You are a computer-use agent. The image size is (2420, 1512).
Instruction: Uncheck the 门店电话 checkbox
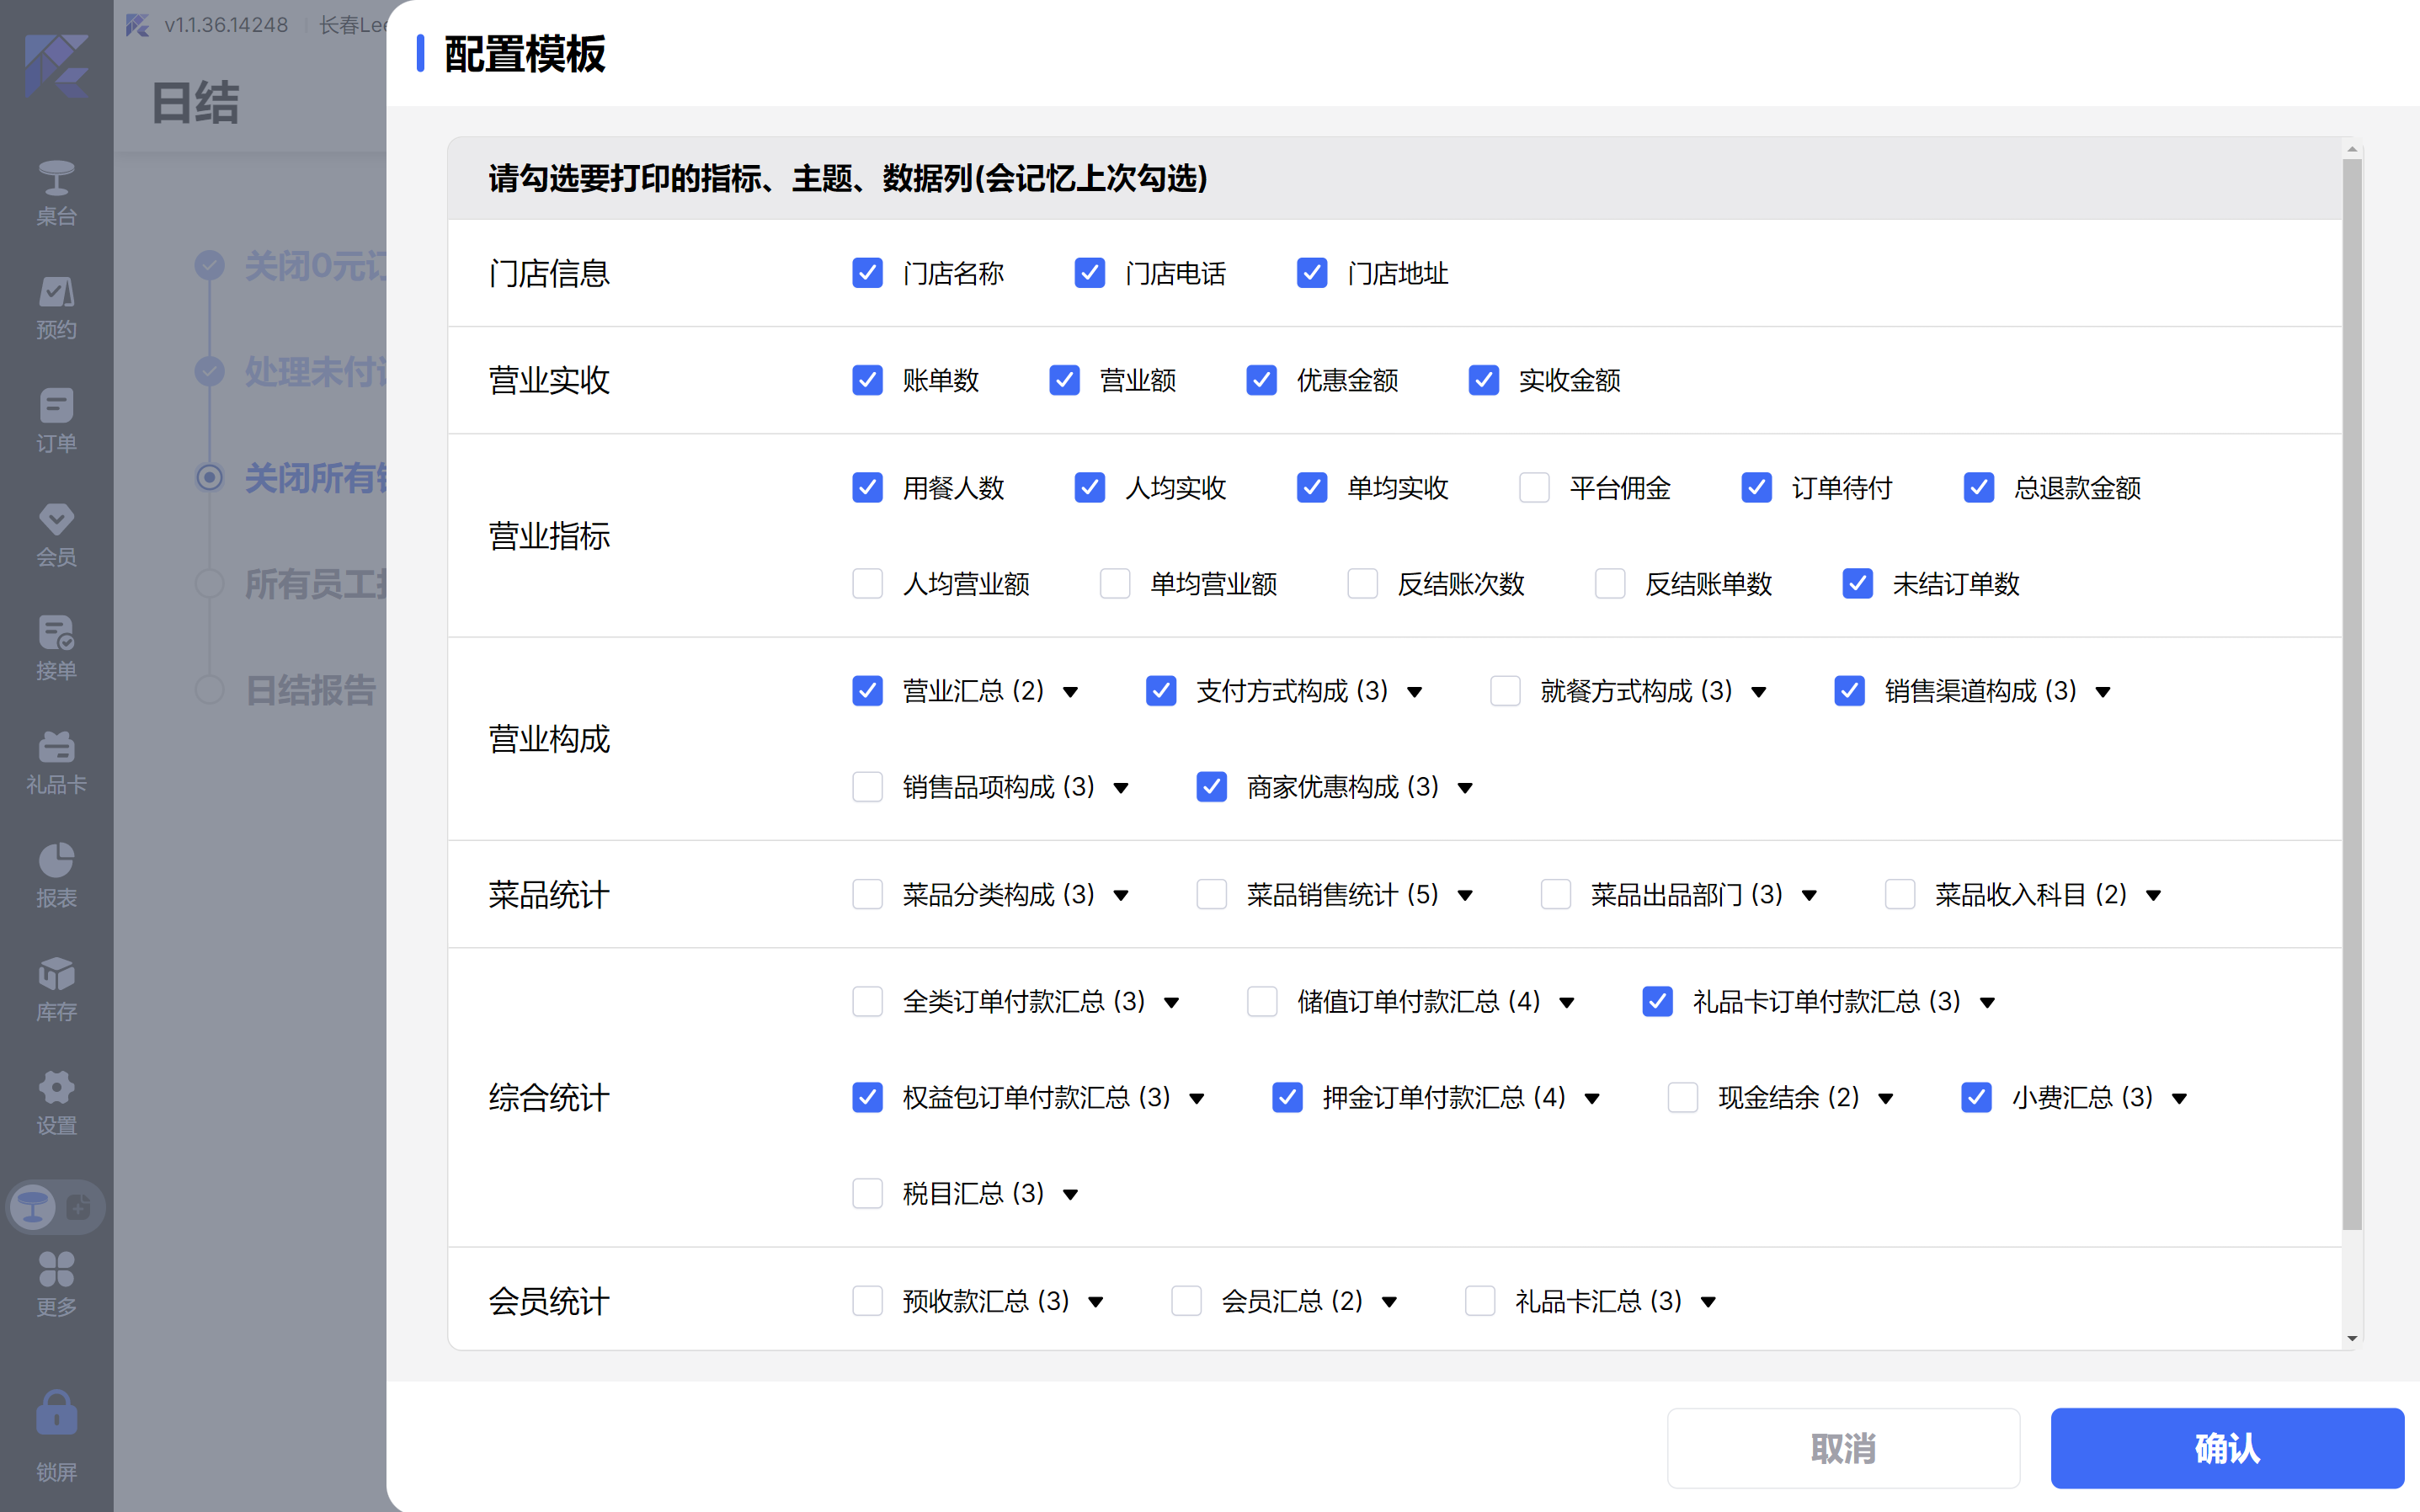click(1089, 273)
